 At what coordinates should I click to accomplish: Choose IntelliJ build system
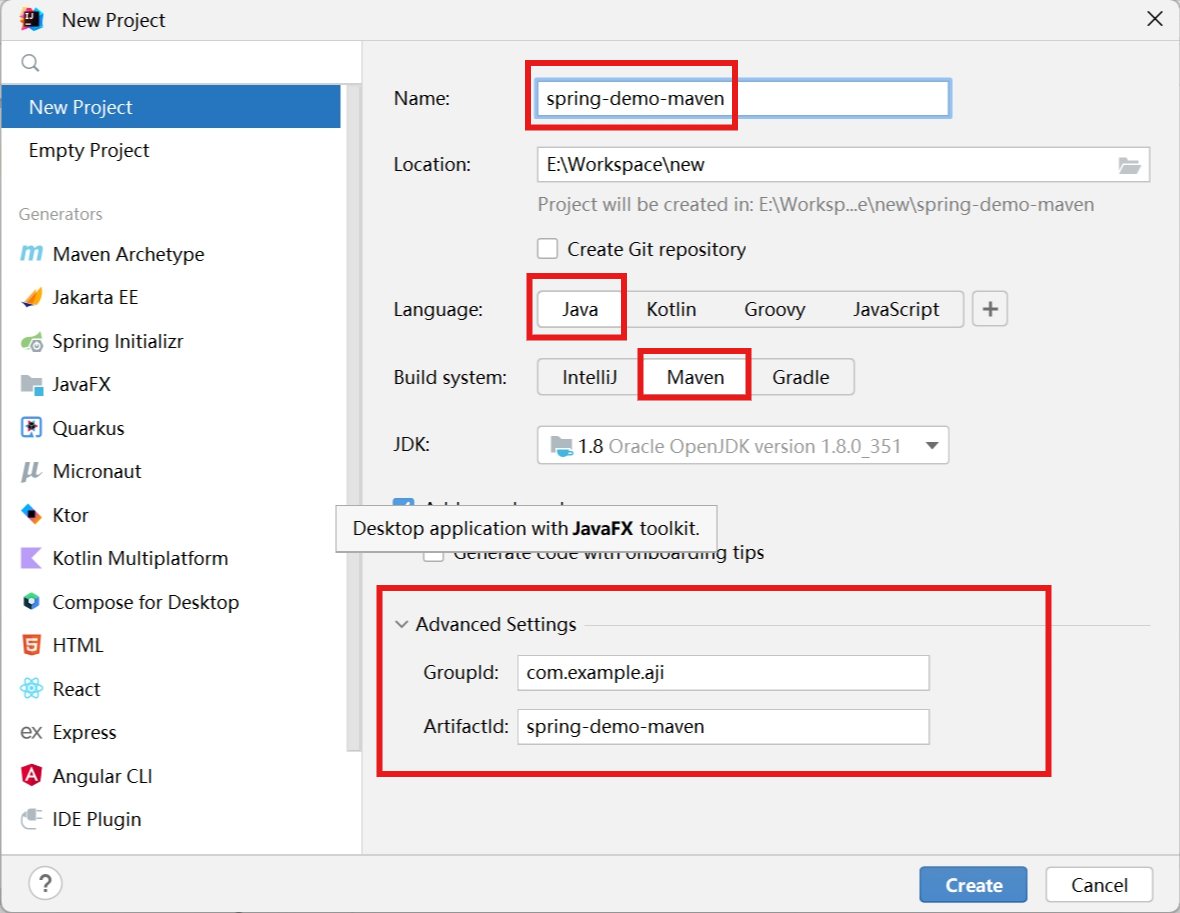(x=589, y=377)
